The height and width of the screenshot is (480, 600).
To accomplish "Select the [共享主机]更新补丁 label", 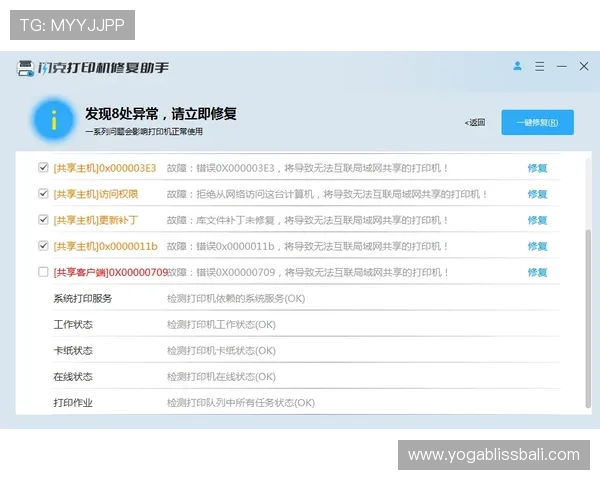I will 96,220.
